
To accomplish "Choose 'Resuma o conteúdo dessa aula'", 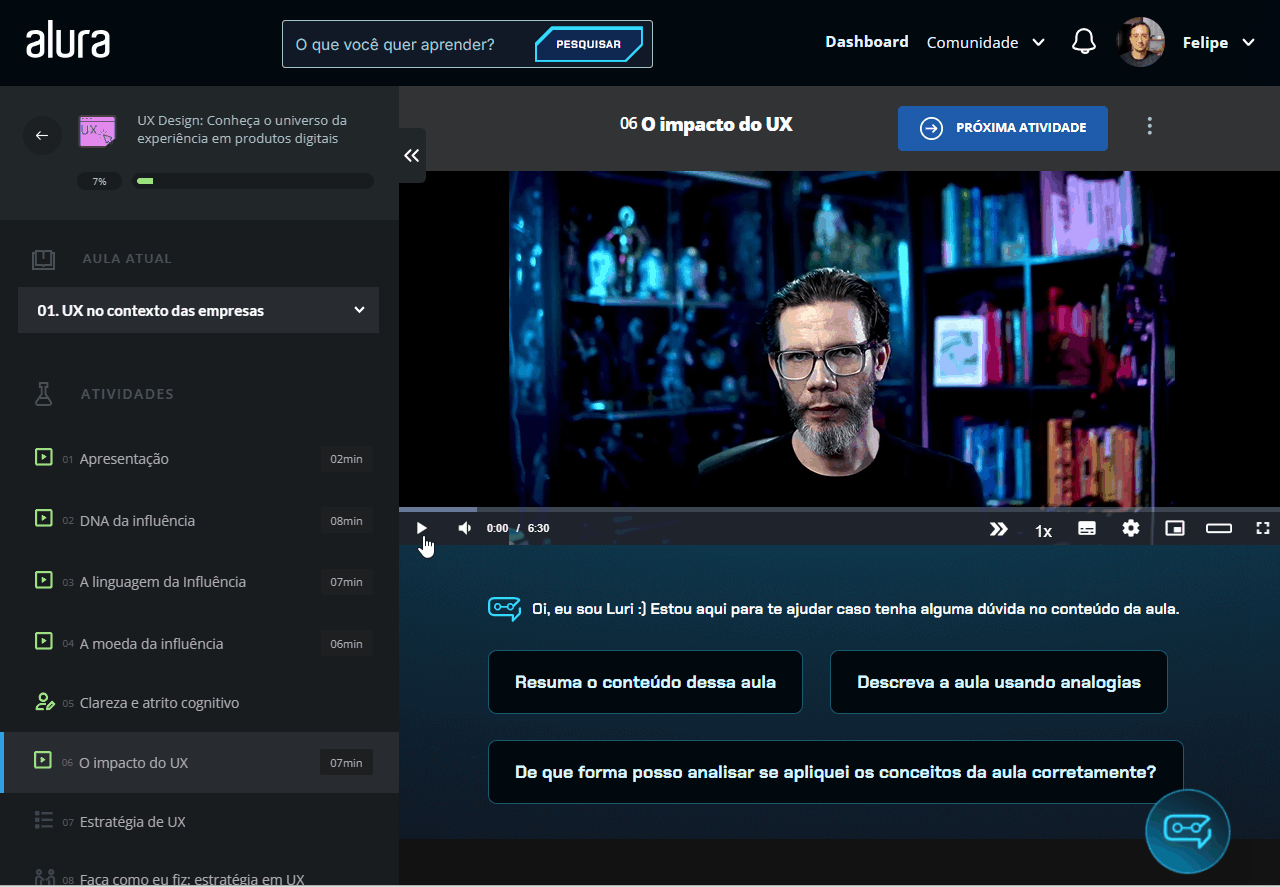I will point(645,682).
